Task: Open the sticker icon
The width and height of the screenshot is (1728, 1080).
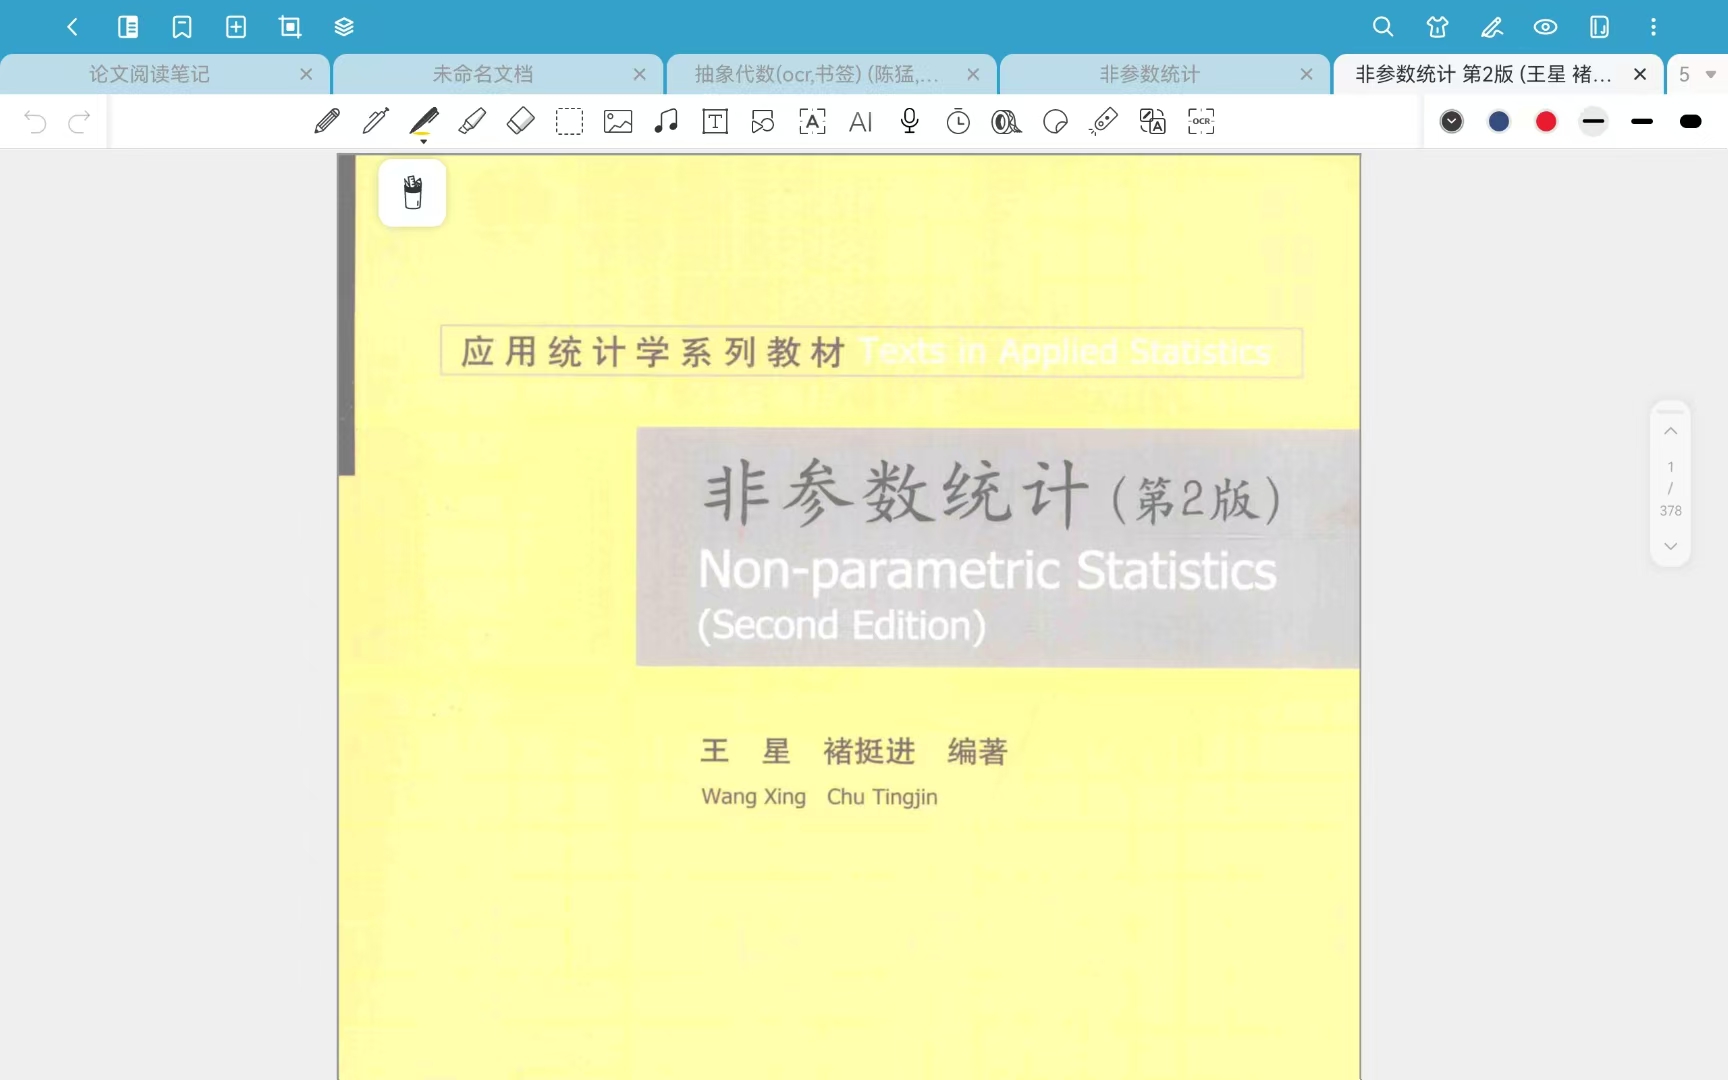Action: pos(1055,122)
